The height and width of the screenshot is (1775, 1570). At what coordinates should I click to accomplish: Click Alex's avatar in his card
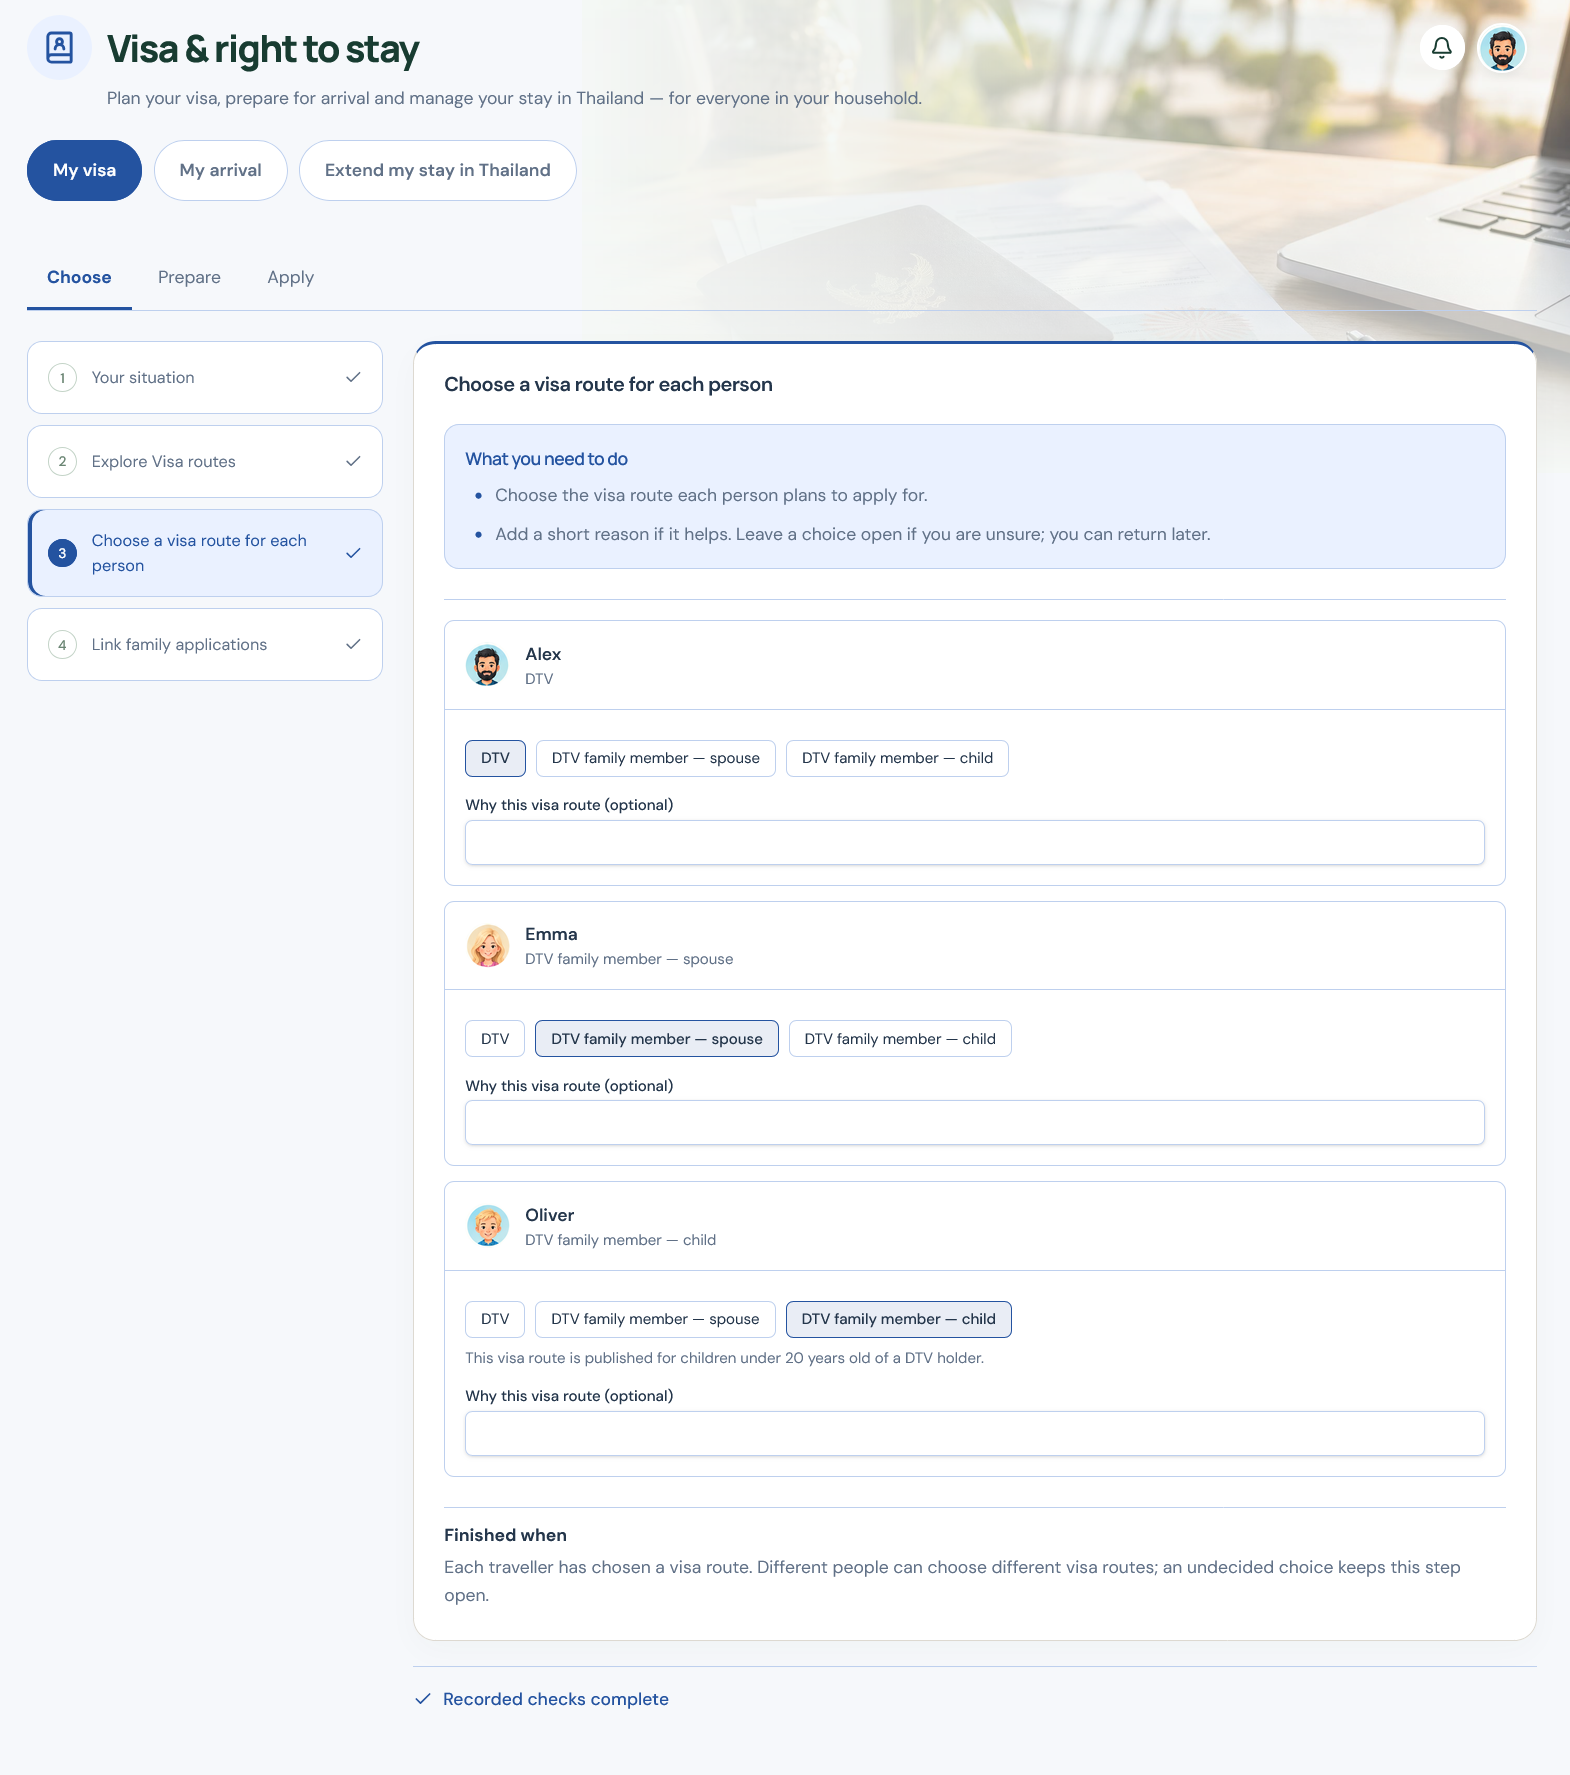pyautogui.click(x=487, y=665)
